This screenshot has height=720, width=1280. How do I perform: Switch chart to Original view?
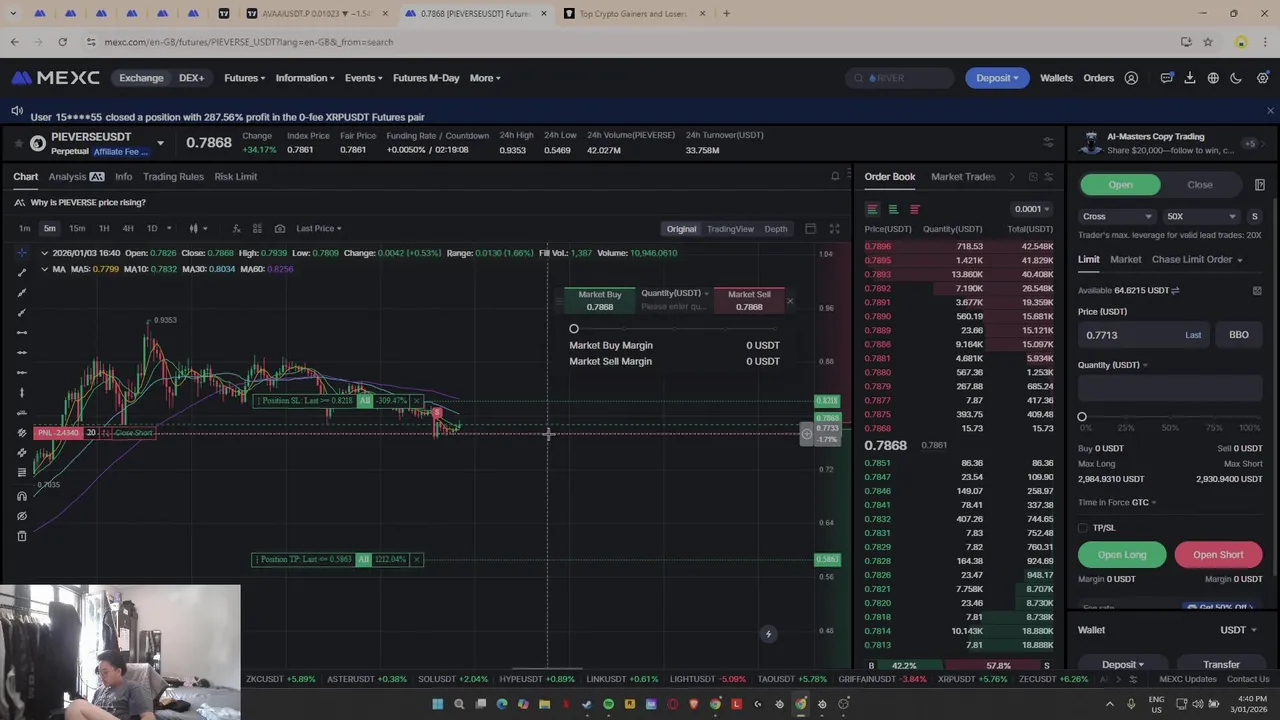(681, 229)
